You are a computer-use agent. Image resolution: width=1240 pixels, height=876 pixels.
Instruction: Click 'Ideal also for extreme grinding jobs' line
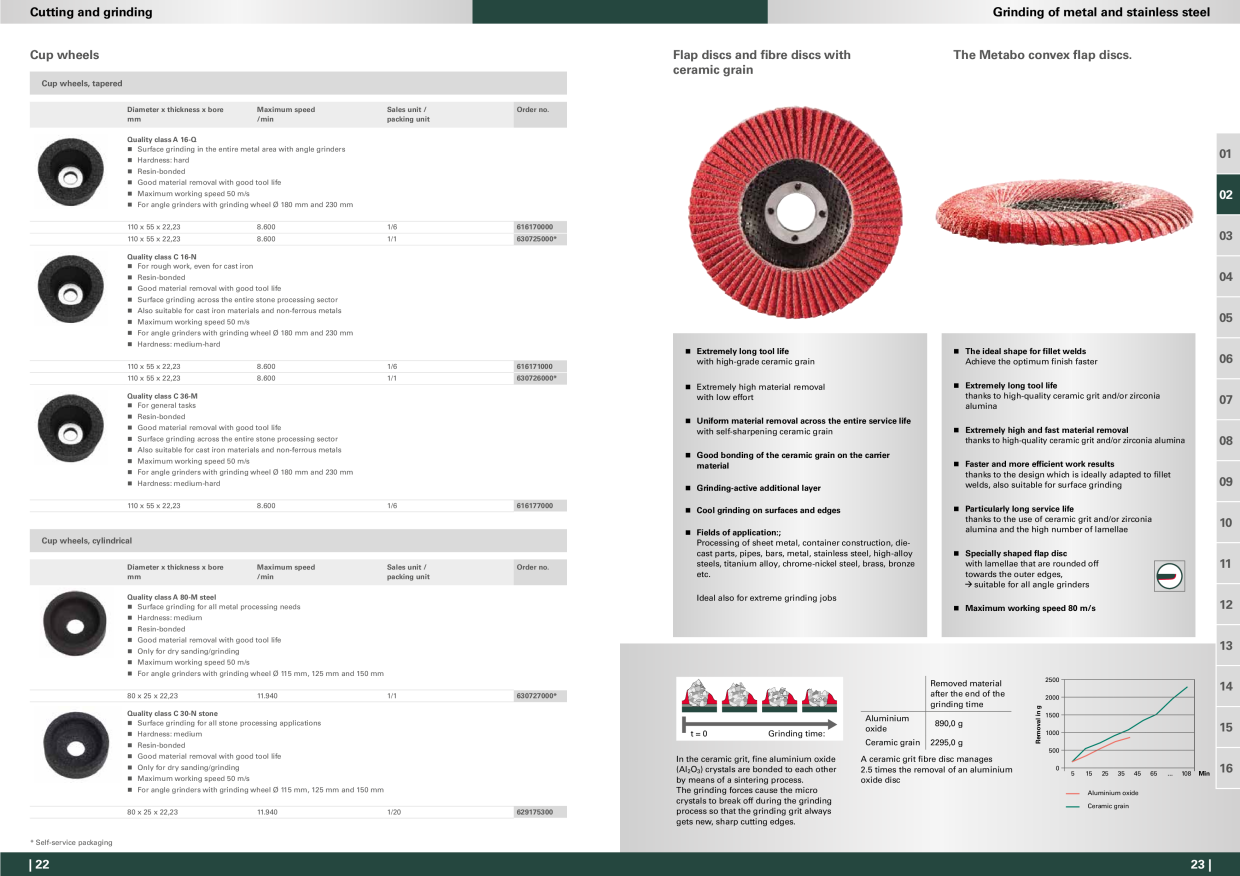[766, 598]
